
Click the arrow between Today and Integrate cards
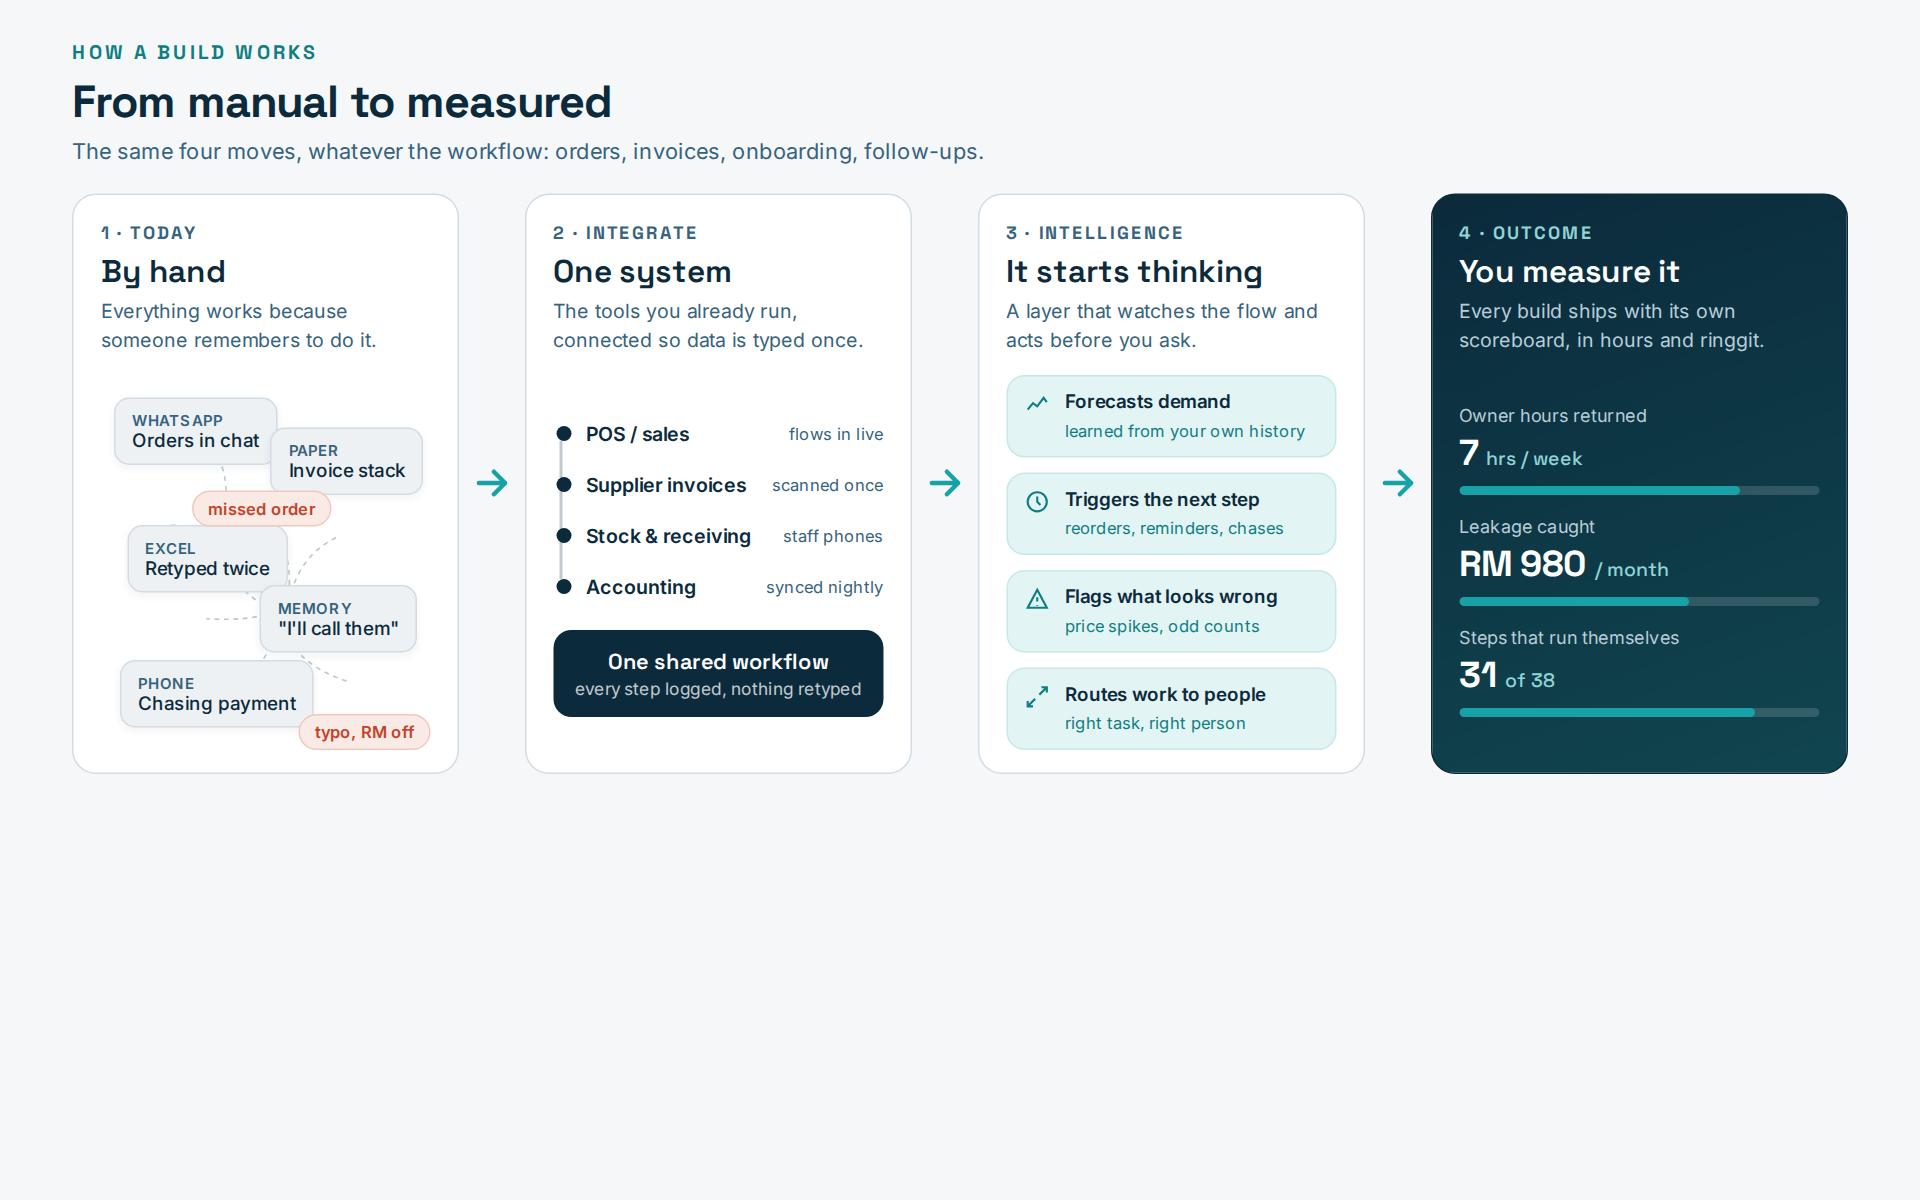pyautogui.click(x=492, y=483)
